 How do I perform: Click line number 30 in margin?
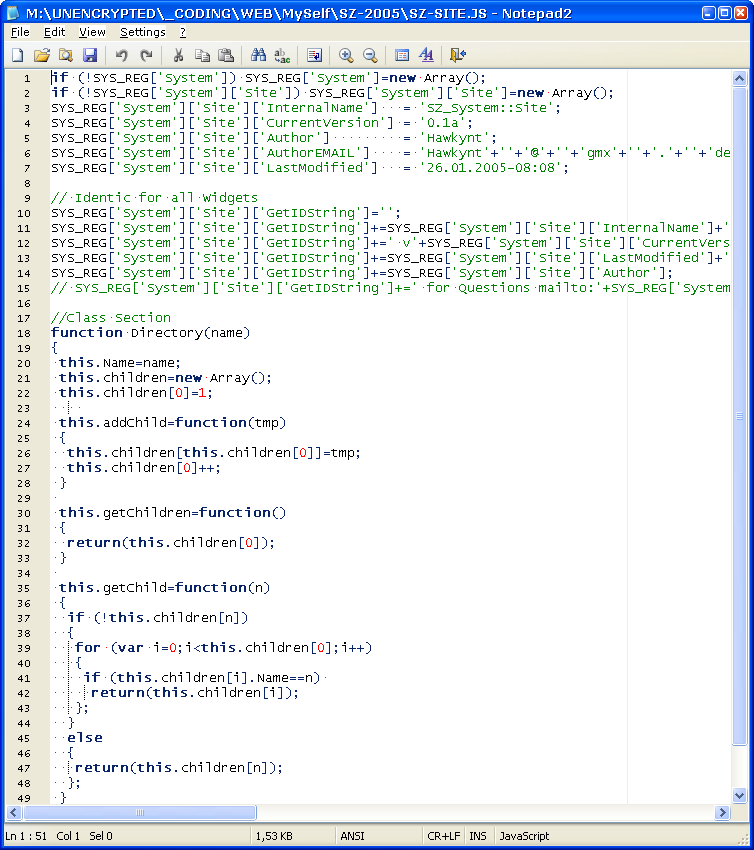coord(24,513)
